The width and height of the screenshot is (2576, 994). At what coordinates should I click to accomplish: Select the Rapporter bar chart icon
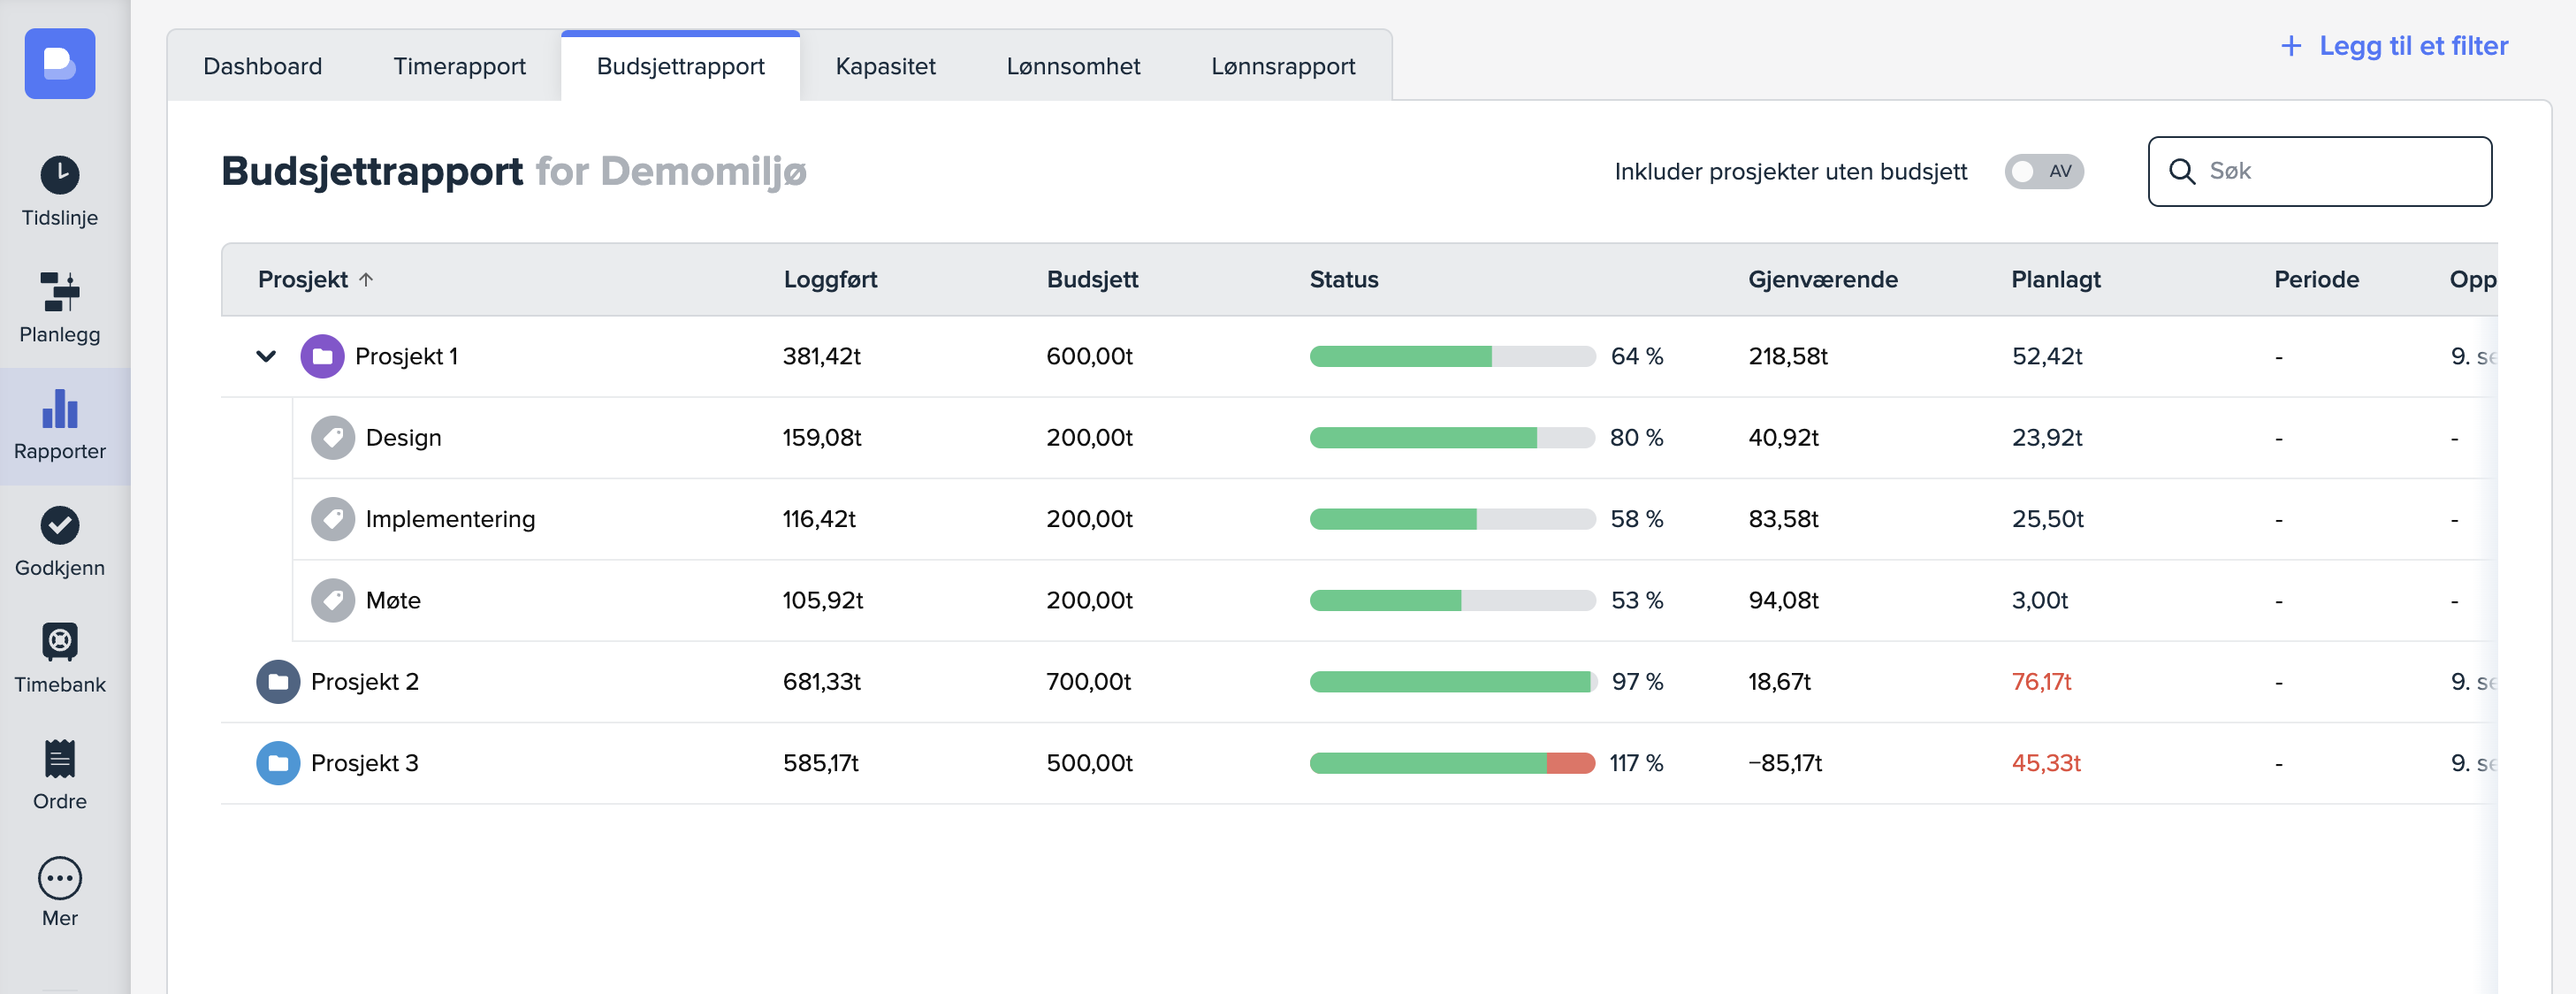coord(60,409)
